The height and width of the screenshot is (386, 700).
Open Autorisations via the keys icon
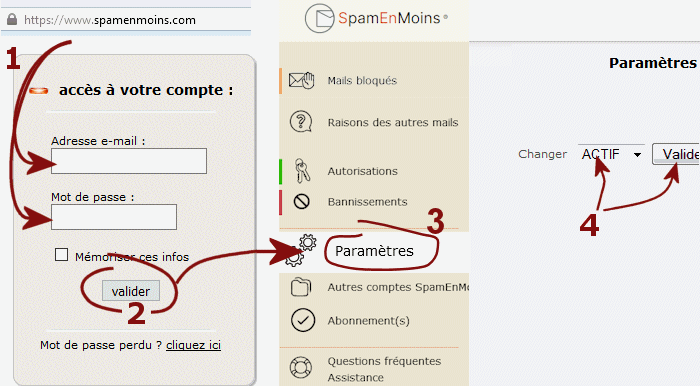pos(302,171)
